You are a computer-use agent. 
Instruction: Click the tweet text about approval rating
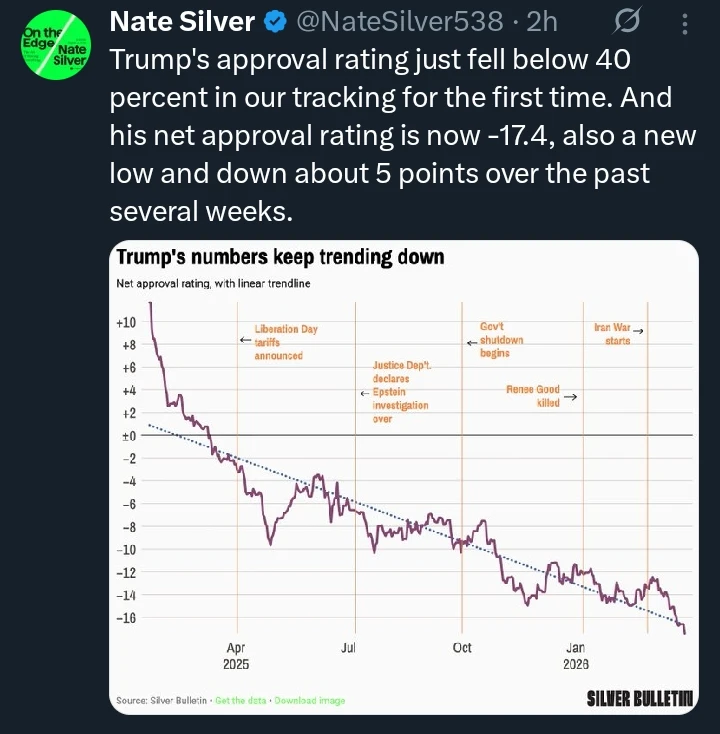pos(400,130)
